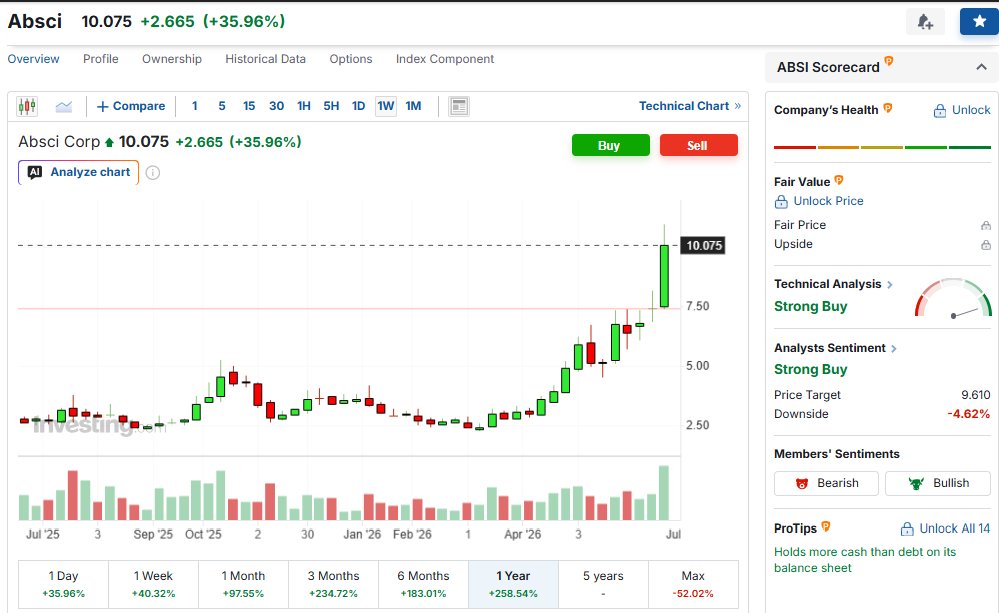Open the Technical Chart link
Screen dimensions: 999x613
coord(690,106)
